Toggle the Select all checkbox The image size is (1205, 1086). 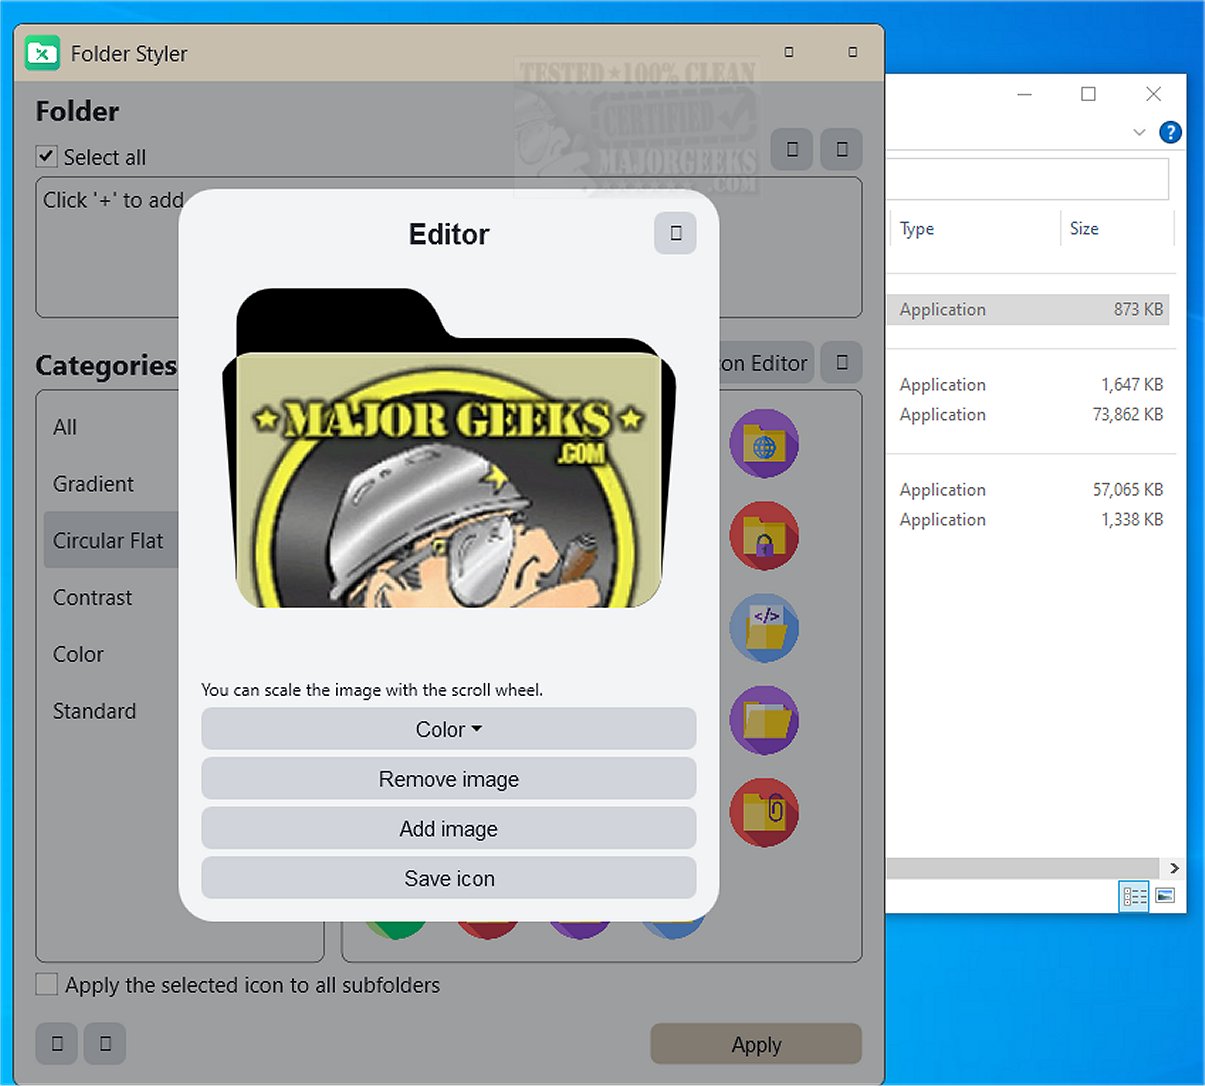point(46,156)
